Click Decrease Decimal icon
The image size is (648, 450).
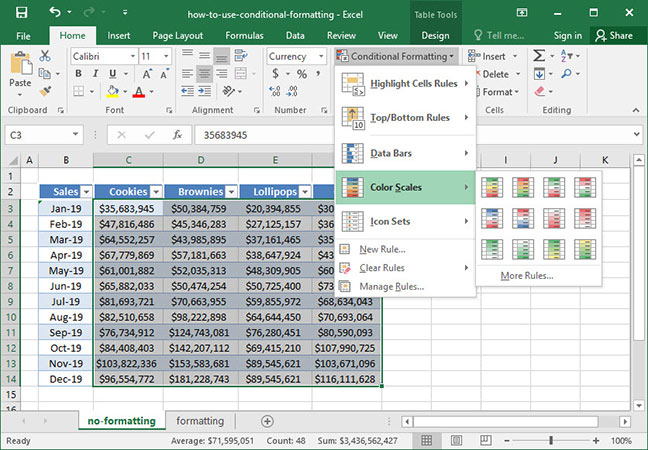click(292, 91)
